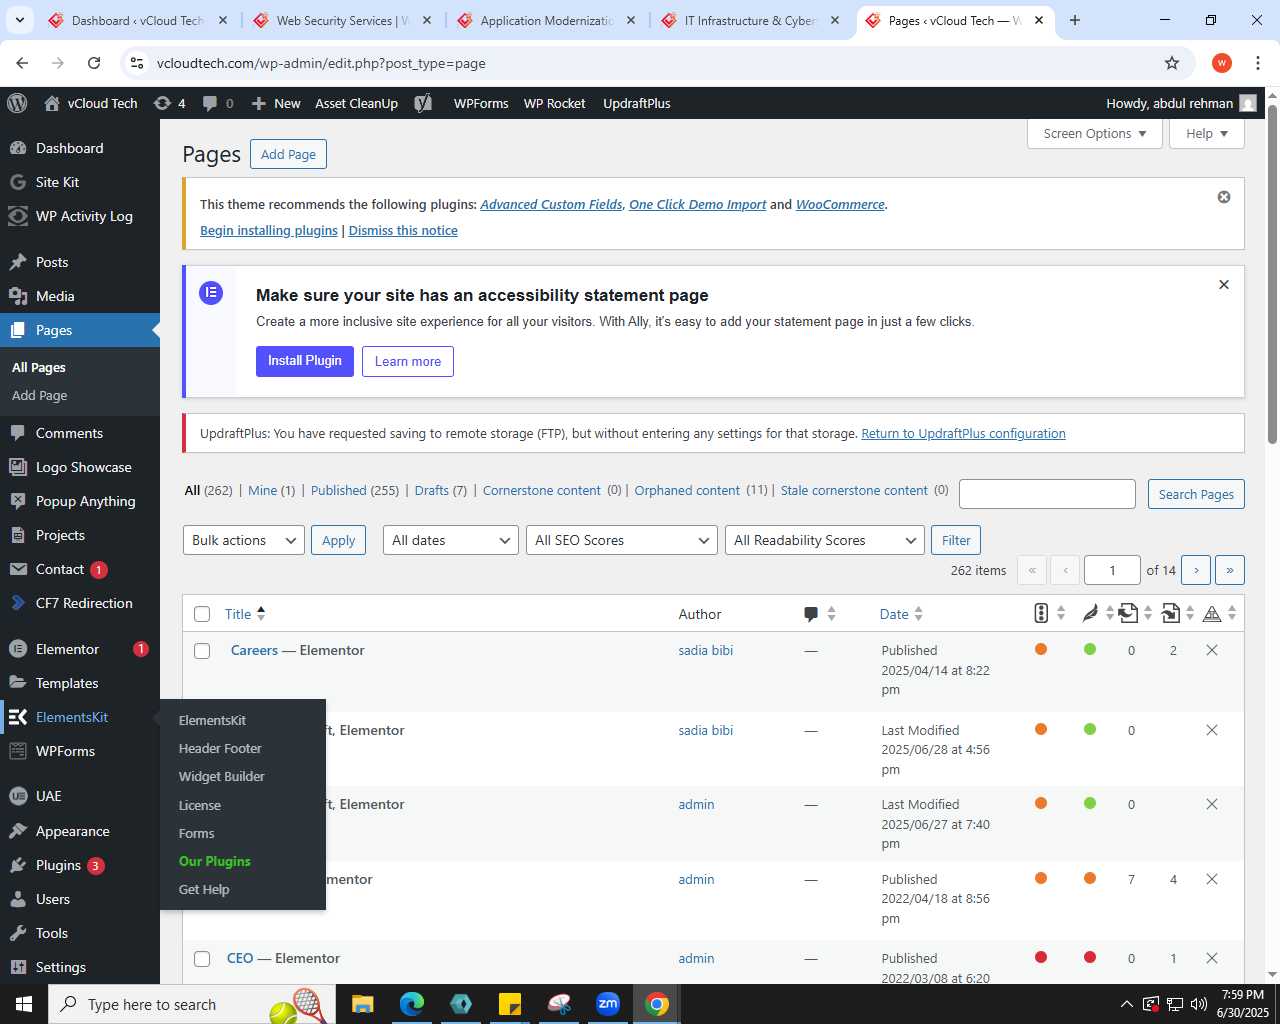Tick the checkbox for the CEO page
Image resolution: width=1280 pixels, height=1024 pixels.
pyautogui.click(x=202, y=959)
